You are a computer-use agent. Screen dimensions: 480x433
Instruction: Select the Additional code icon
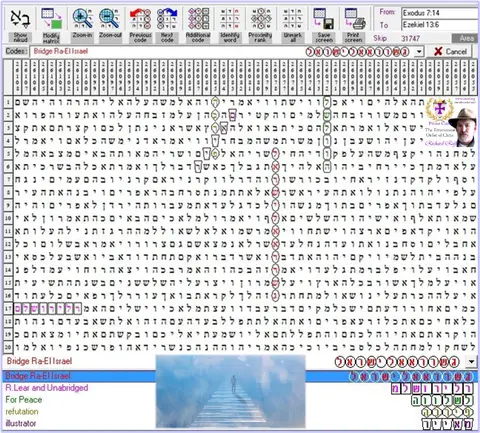point(198,19)
